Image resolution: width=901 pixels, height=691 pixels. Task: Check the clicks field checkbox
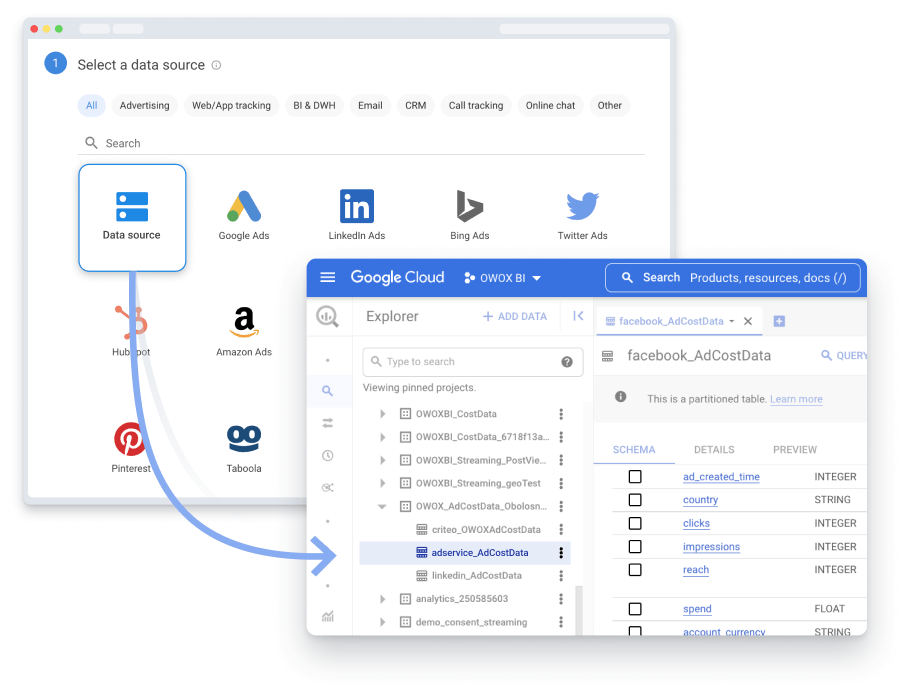635,523
